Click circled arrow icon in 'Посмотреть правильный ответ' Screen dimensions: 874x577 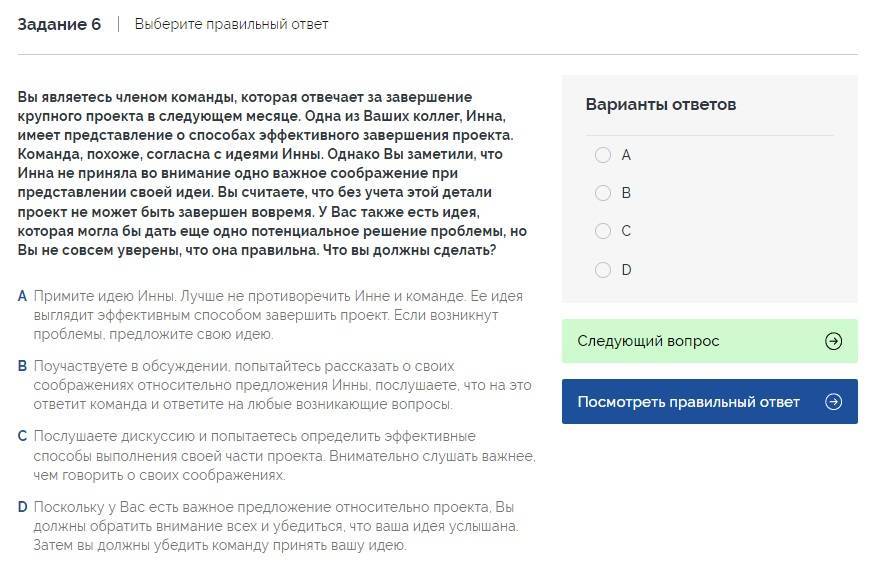pos(833,402)
